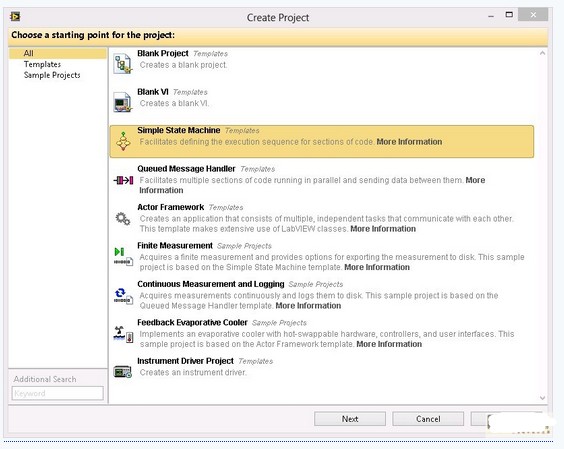Click the Simple State Machine icon
The height and width of the screenshot is (449, 564).
[x=123, y=141]
